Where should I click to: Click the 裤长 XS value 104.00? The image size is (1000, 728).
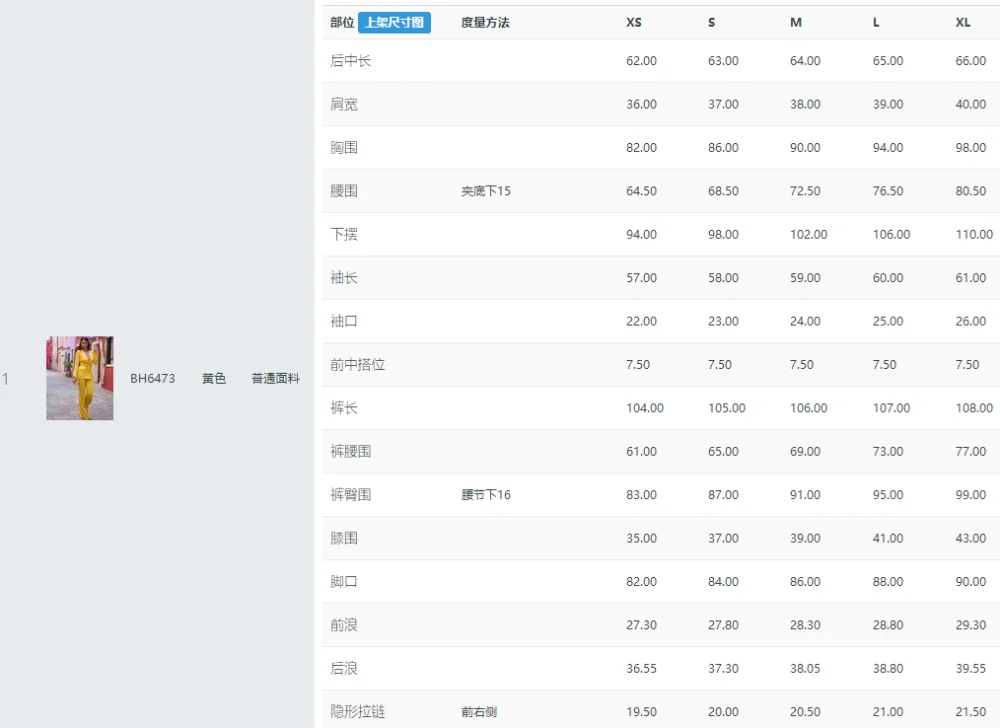[645, 408]
